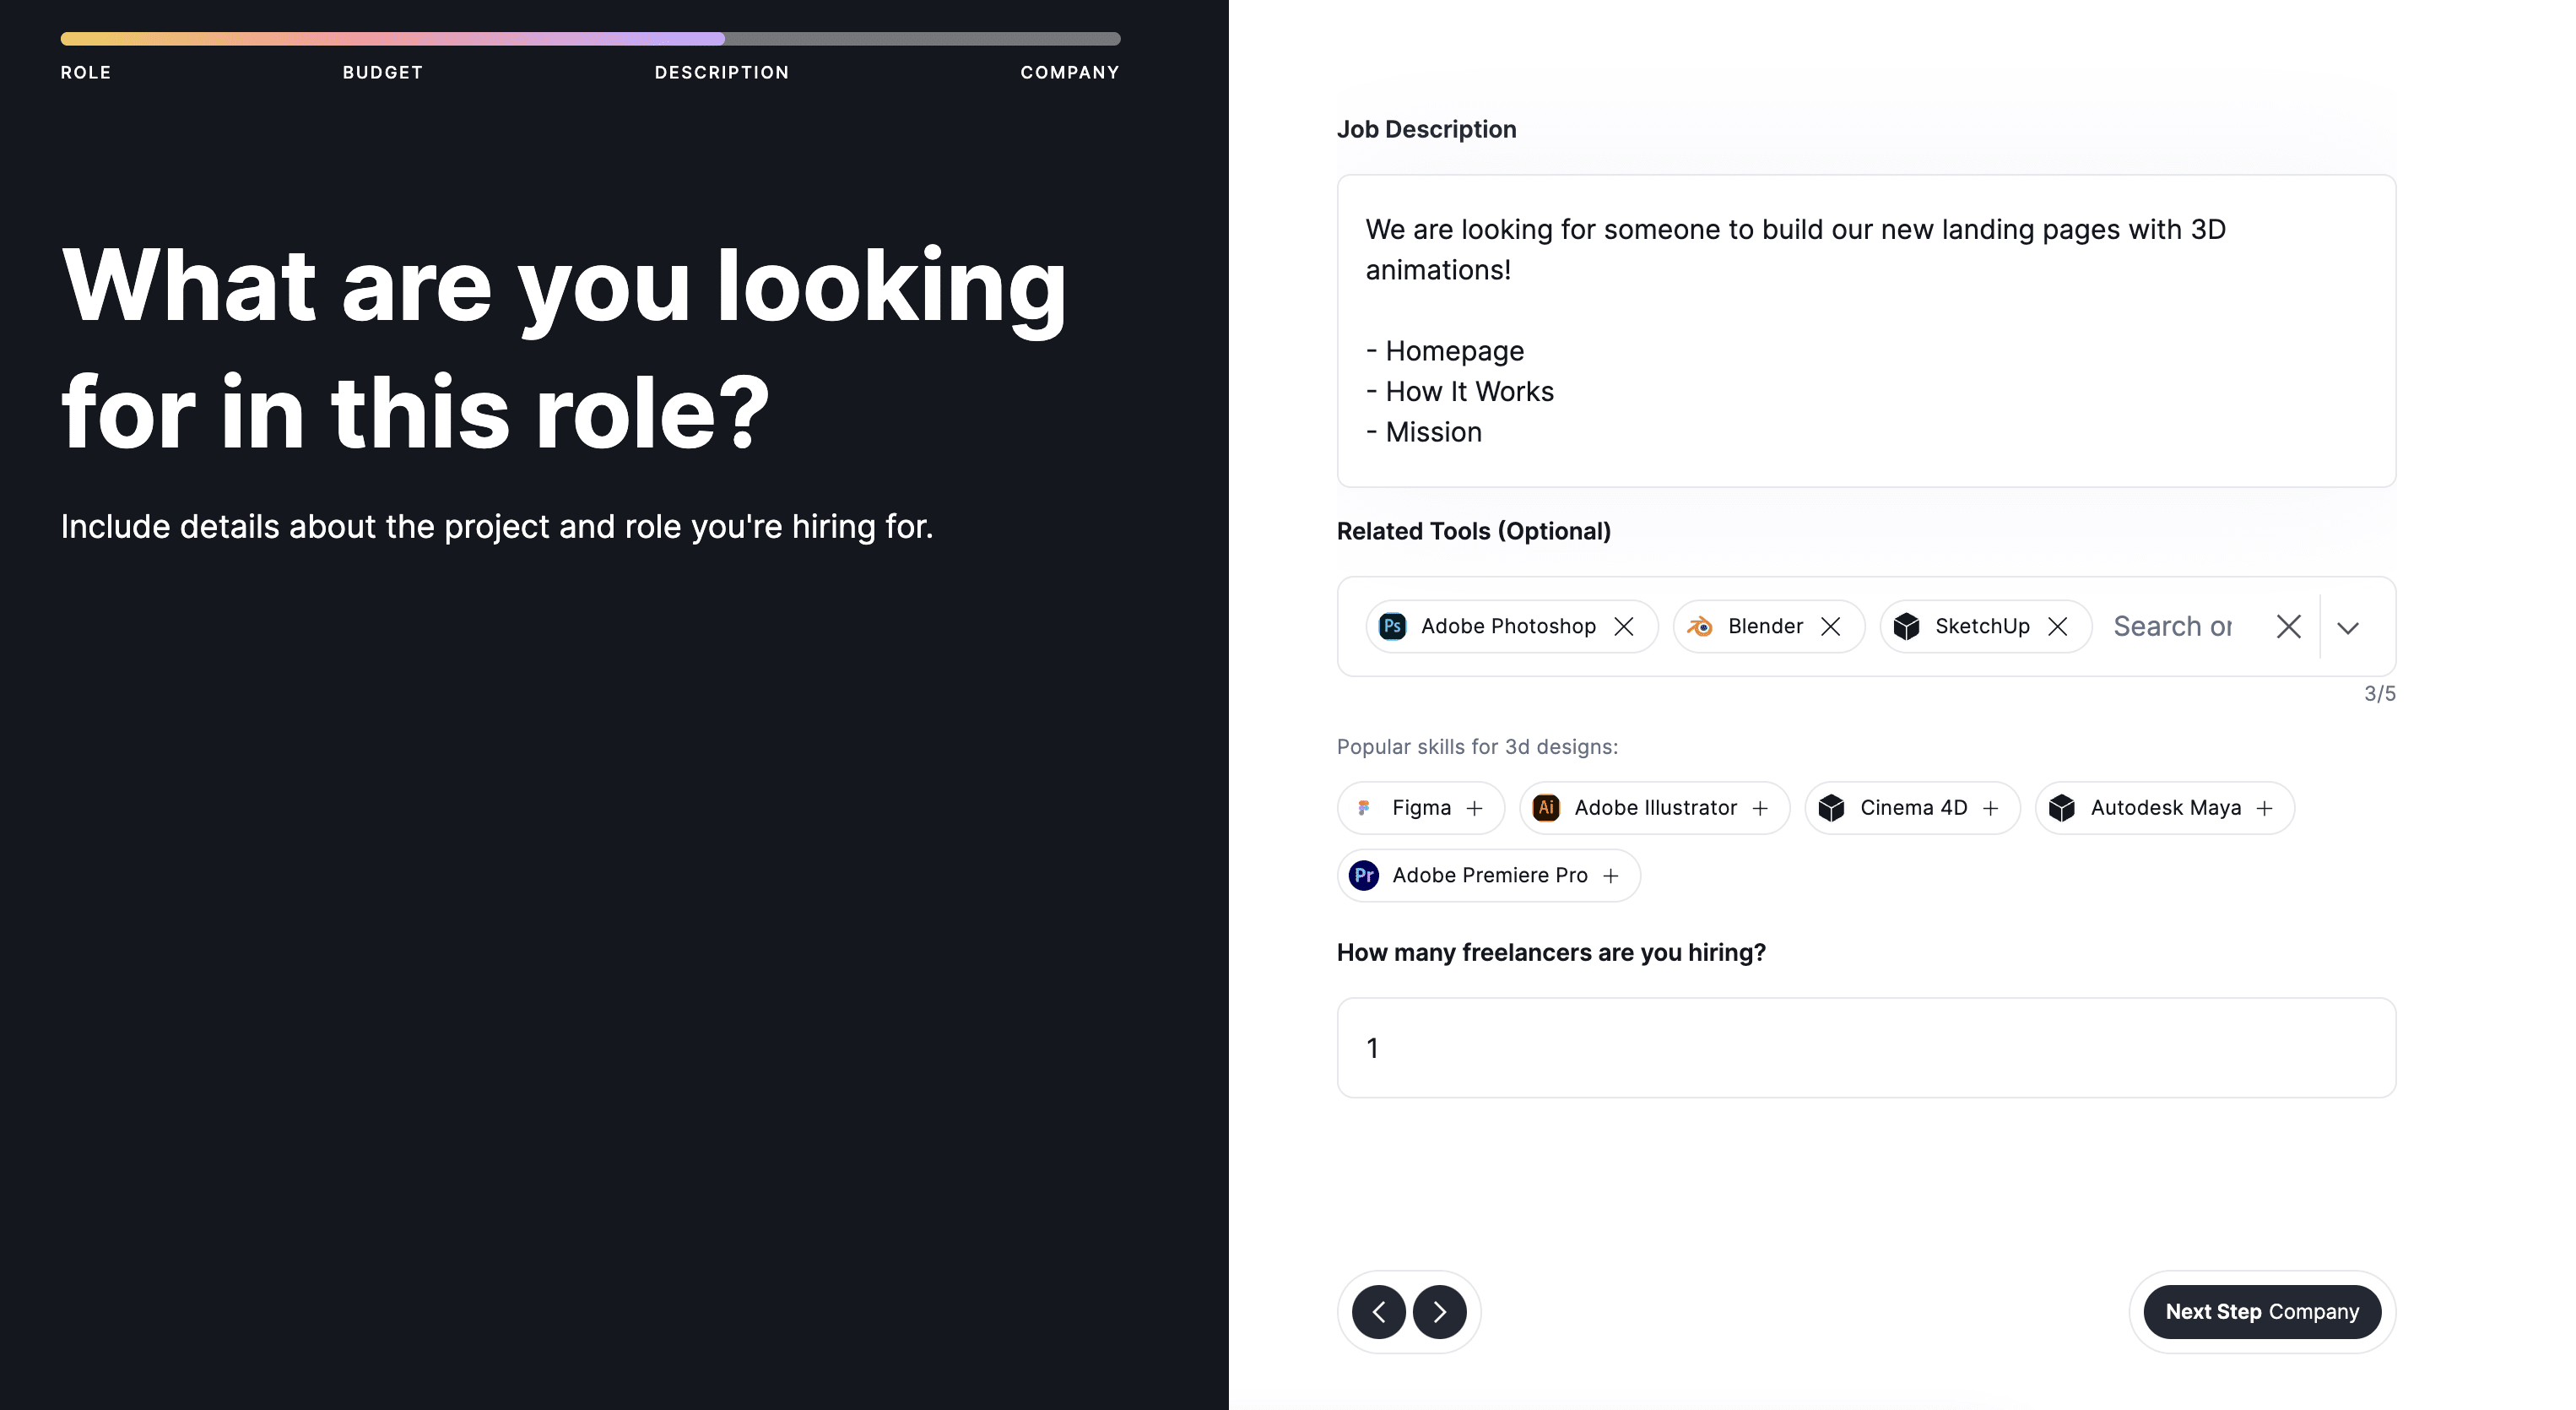Screen dimensions: 2576x1410
Task: Click plus icon next to Adobe Illustrator
Action: point(1761,808)
